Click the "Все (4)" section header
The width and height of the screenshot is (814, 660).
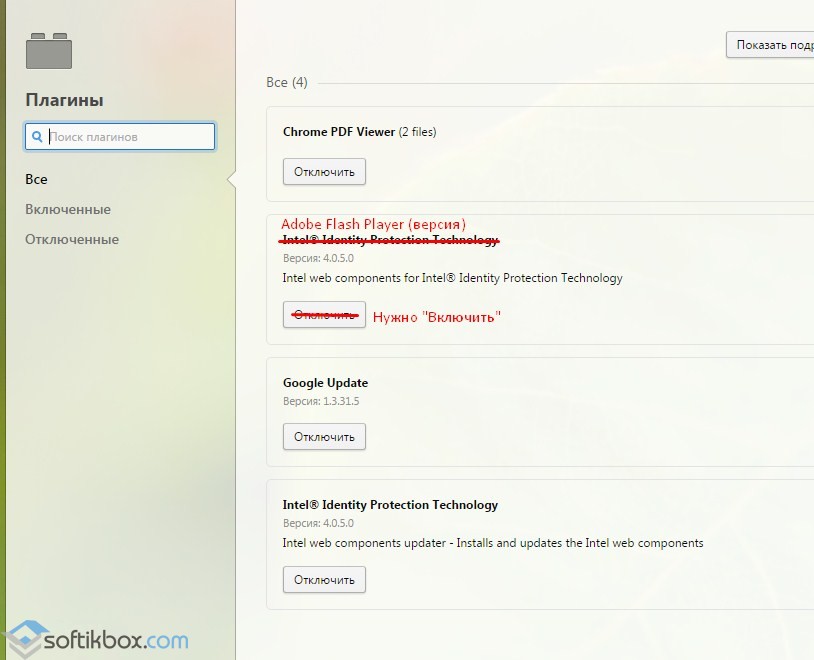[x=287, y=83]
